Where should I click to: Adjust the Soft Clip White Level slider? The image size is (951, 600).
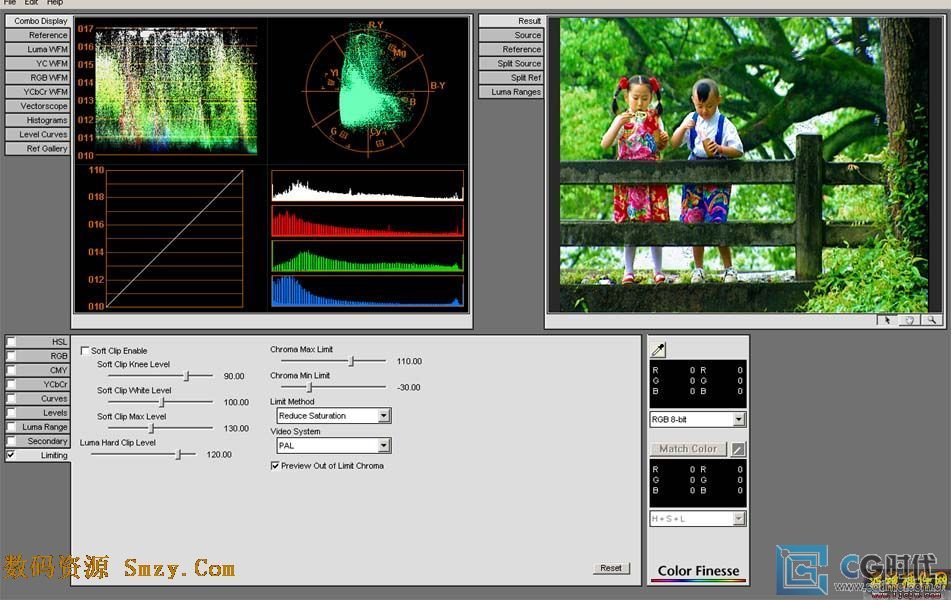[161, 402]
